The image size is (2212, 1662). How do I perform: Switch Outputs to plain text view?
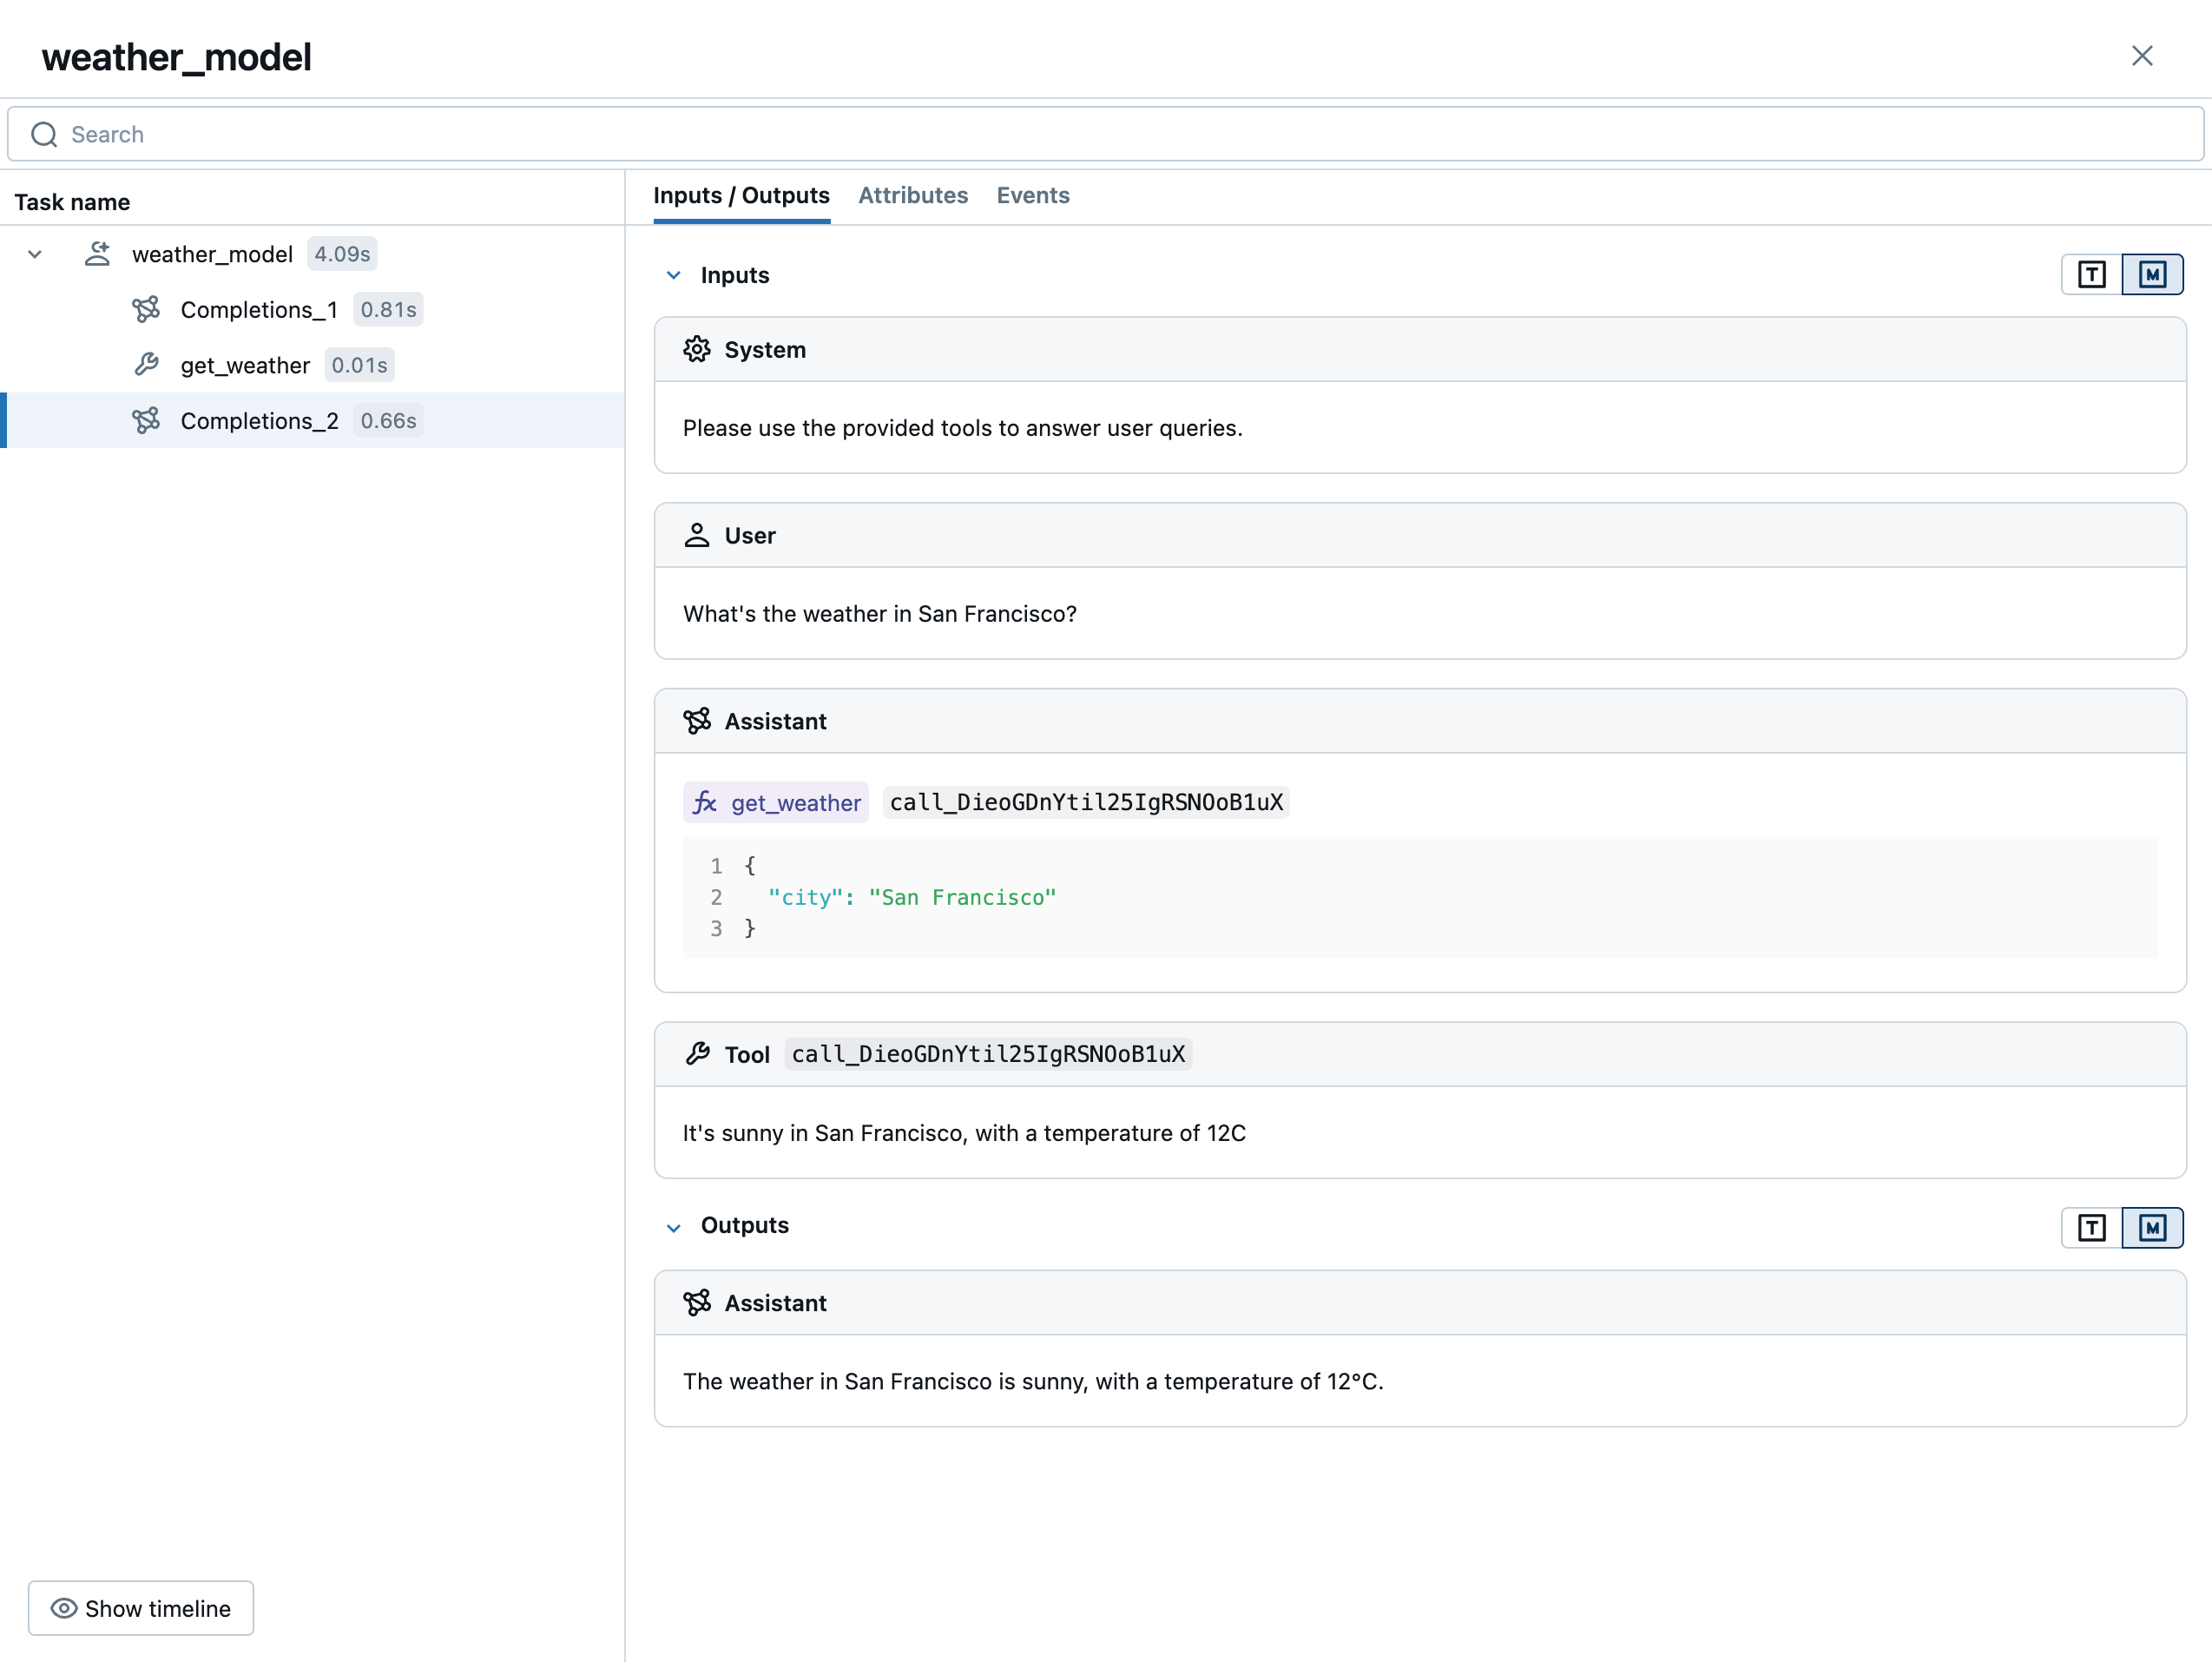point(2091,1227)
